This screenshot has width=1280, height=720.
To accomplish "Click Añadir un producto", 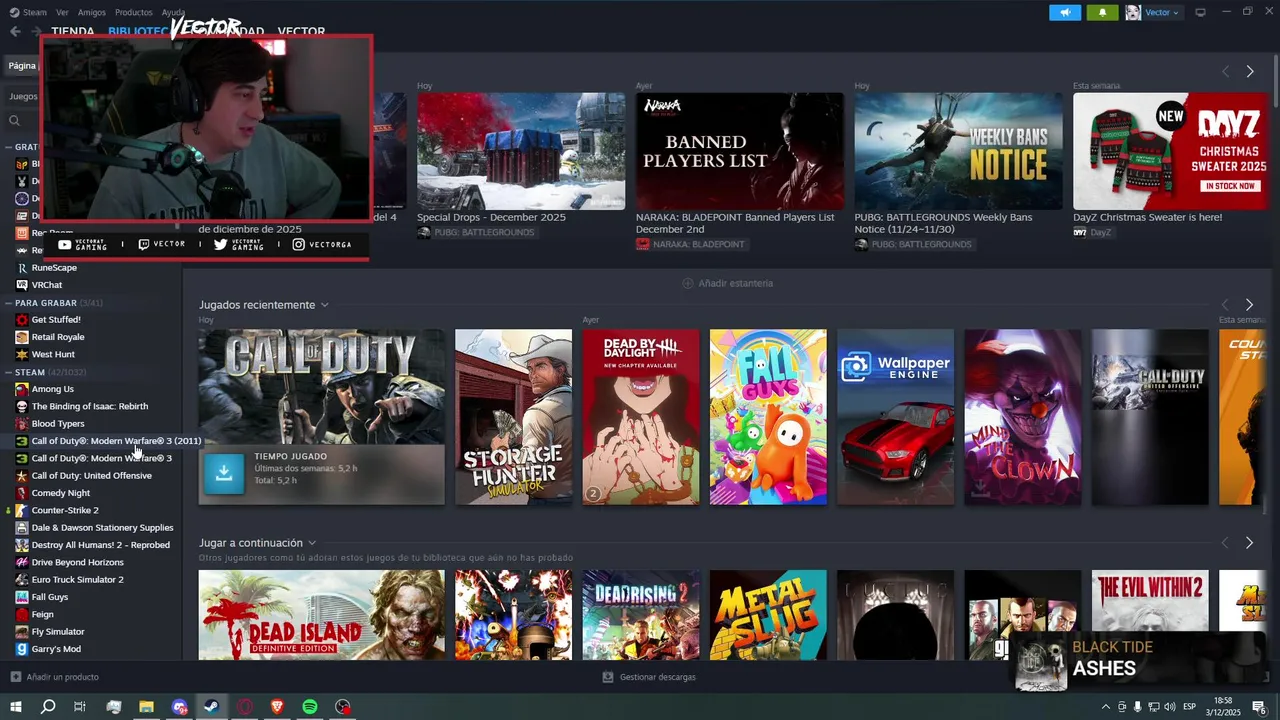I will 62,677.
